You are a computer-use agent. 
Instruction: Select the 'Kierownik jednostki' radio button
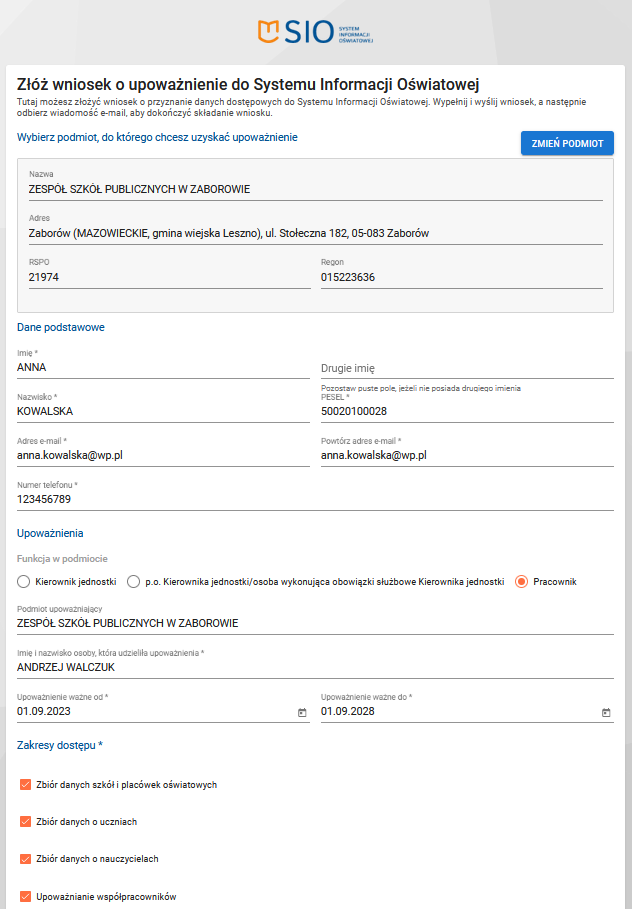[24, 582]
